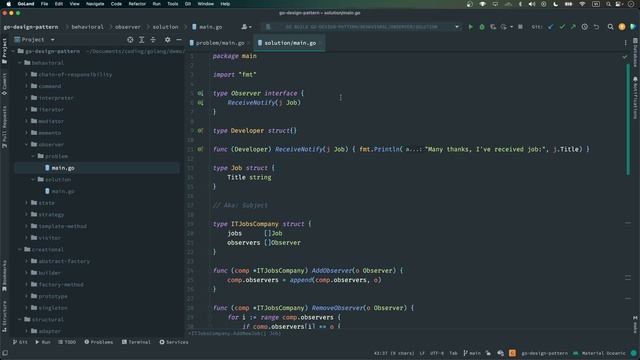The image size is (640, 360).
Task: Open the Commit tool window on left strip
Action: (4, 84)
